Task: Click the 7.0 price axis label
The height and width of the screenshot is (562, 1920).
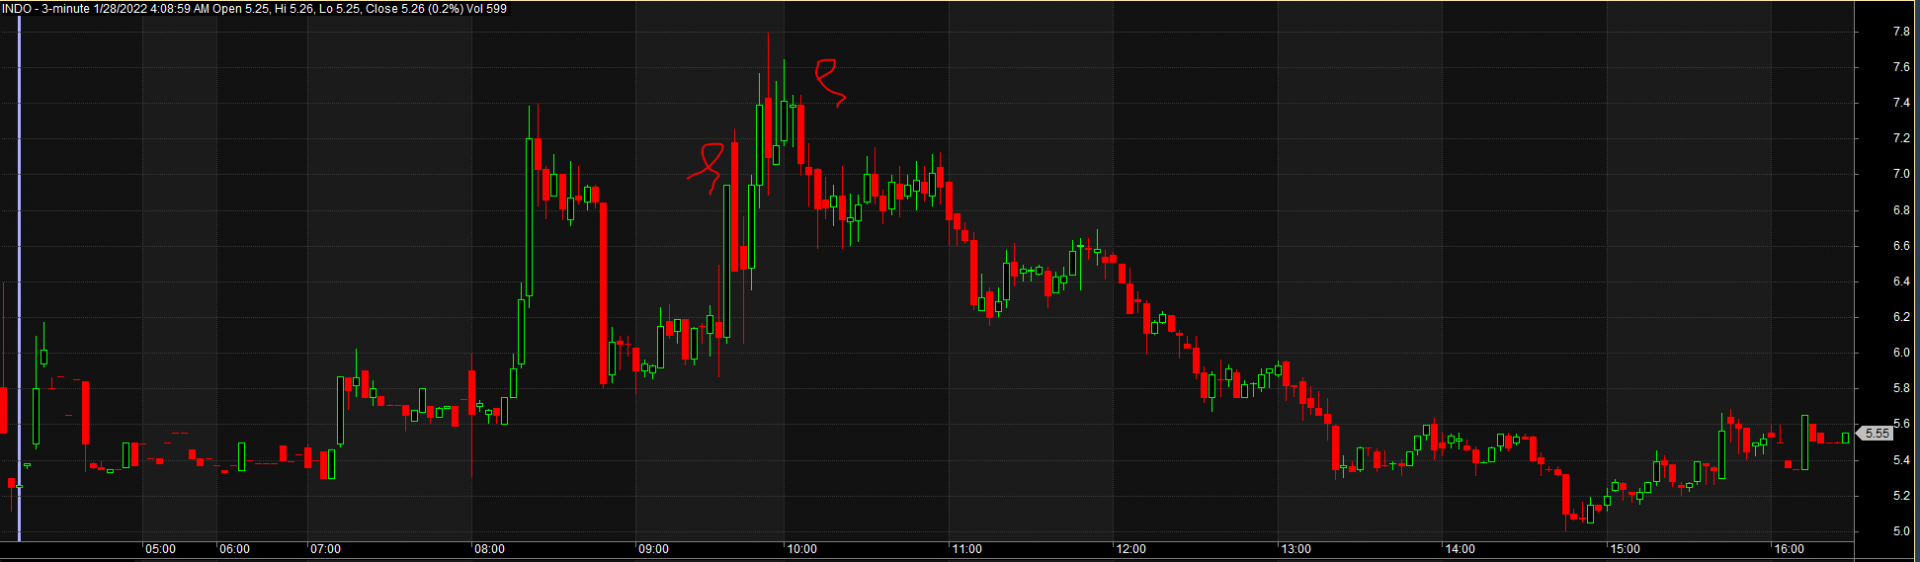Action: [1901, 175]
